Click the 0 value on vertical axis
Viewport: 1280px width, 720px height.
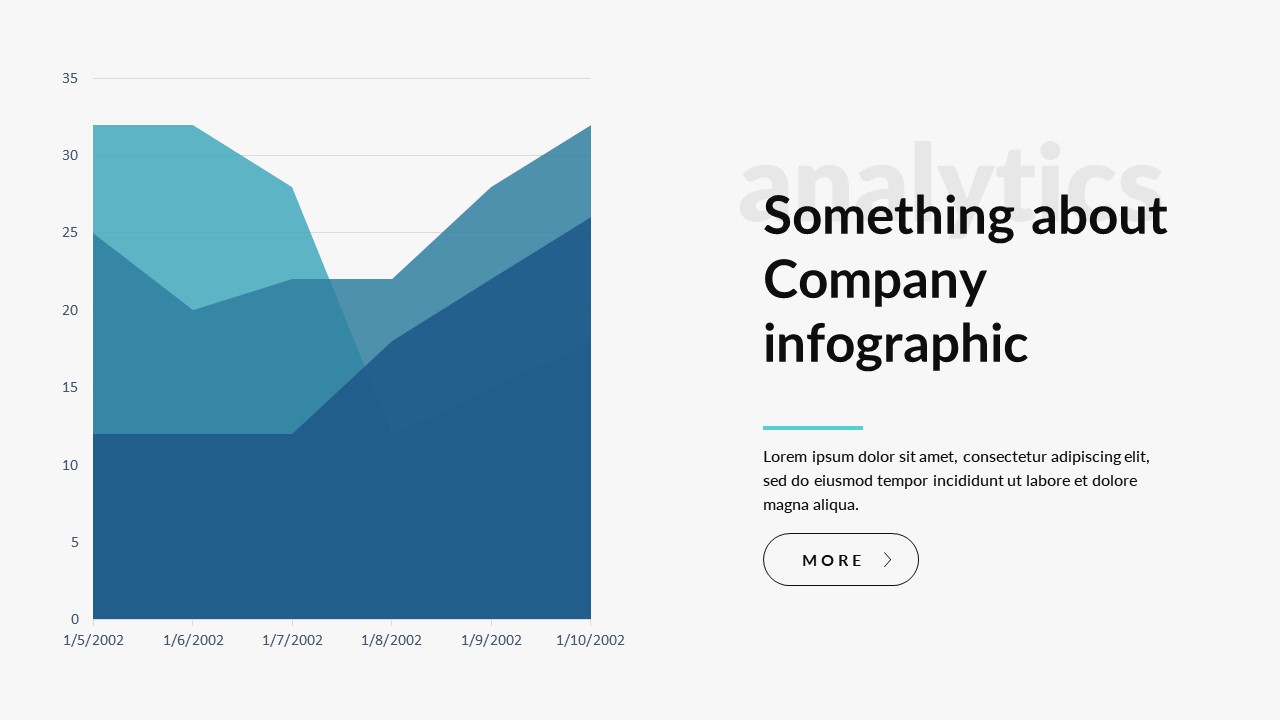[x=75, y=619]
